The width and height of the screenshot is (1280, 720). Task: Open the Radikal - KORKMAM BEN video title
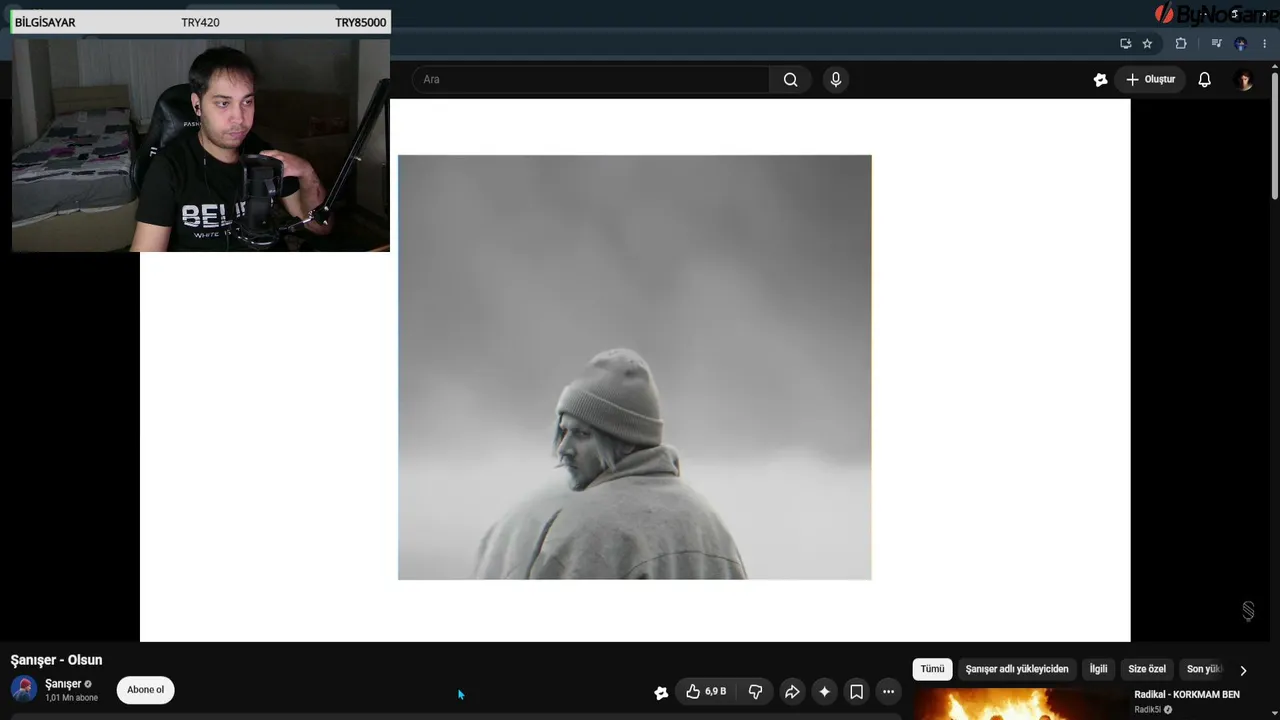pos(1187,694)
